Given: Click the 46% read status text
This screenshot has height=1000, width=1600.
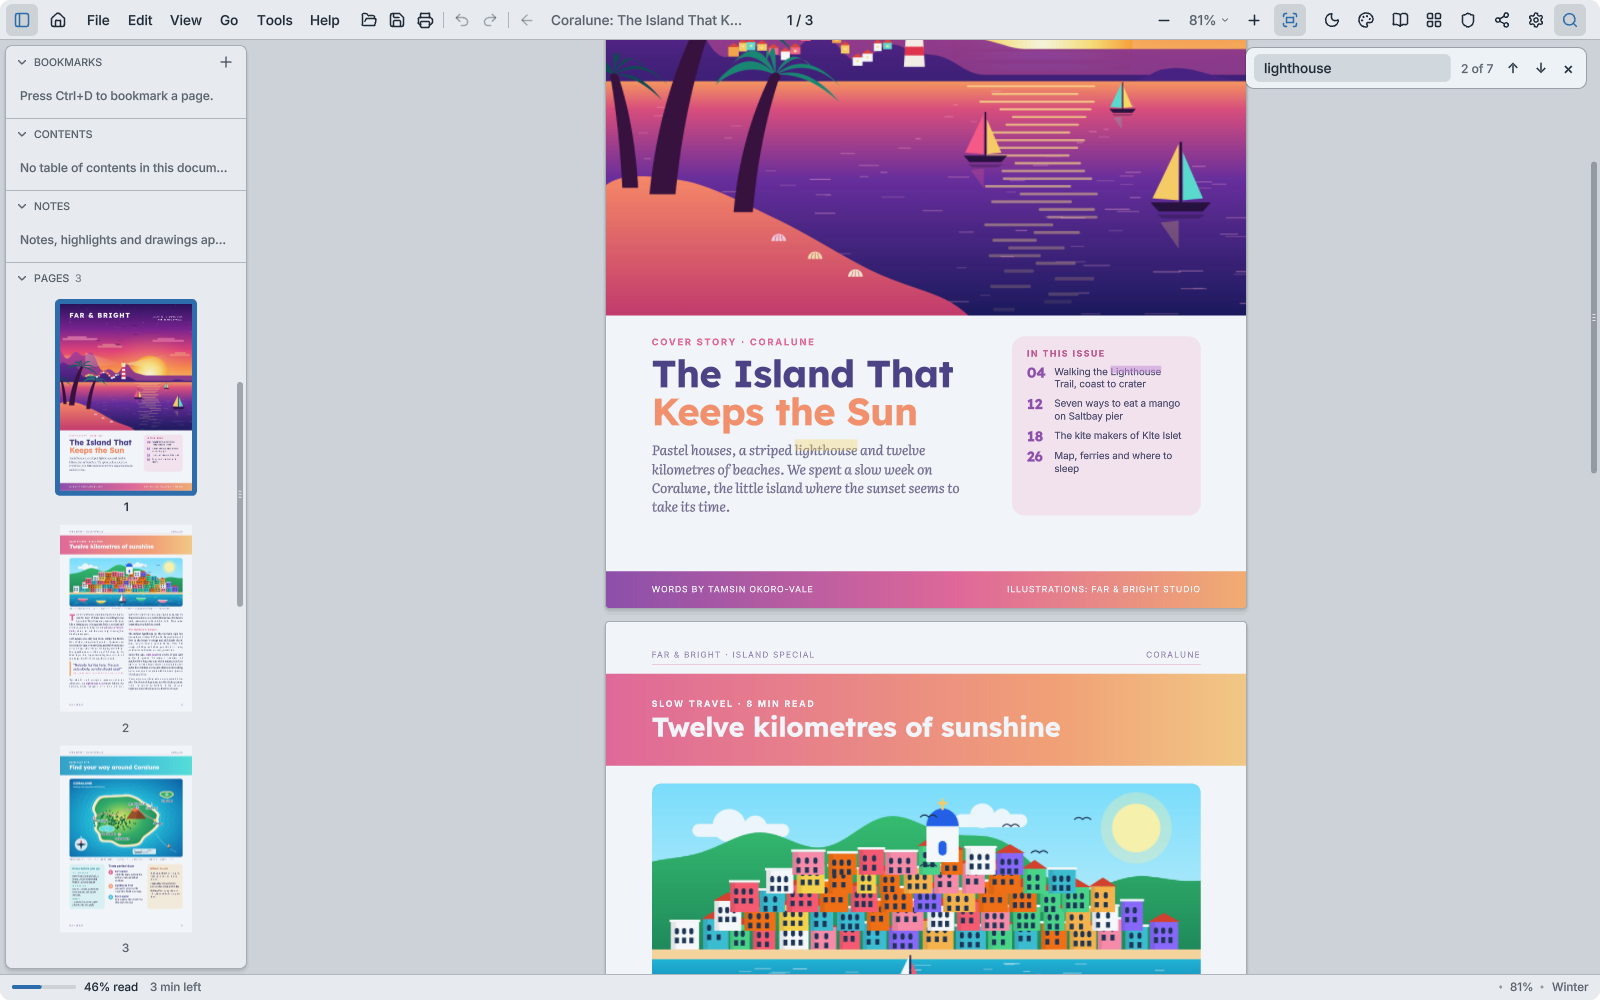Looking at the screenshot, I should tap(111, 987).
